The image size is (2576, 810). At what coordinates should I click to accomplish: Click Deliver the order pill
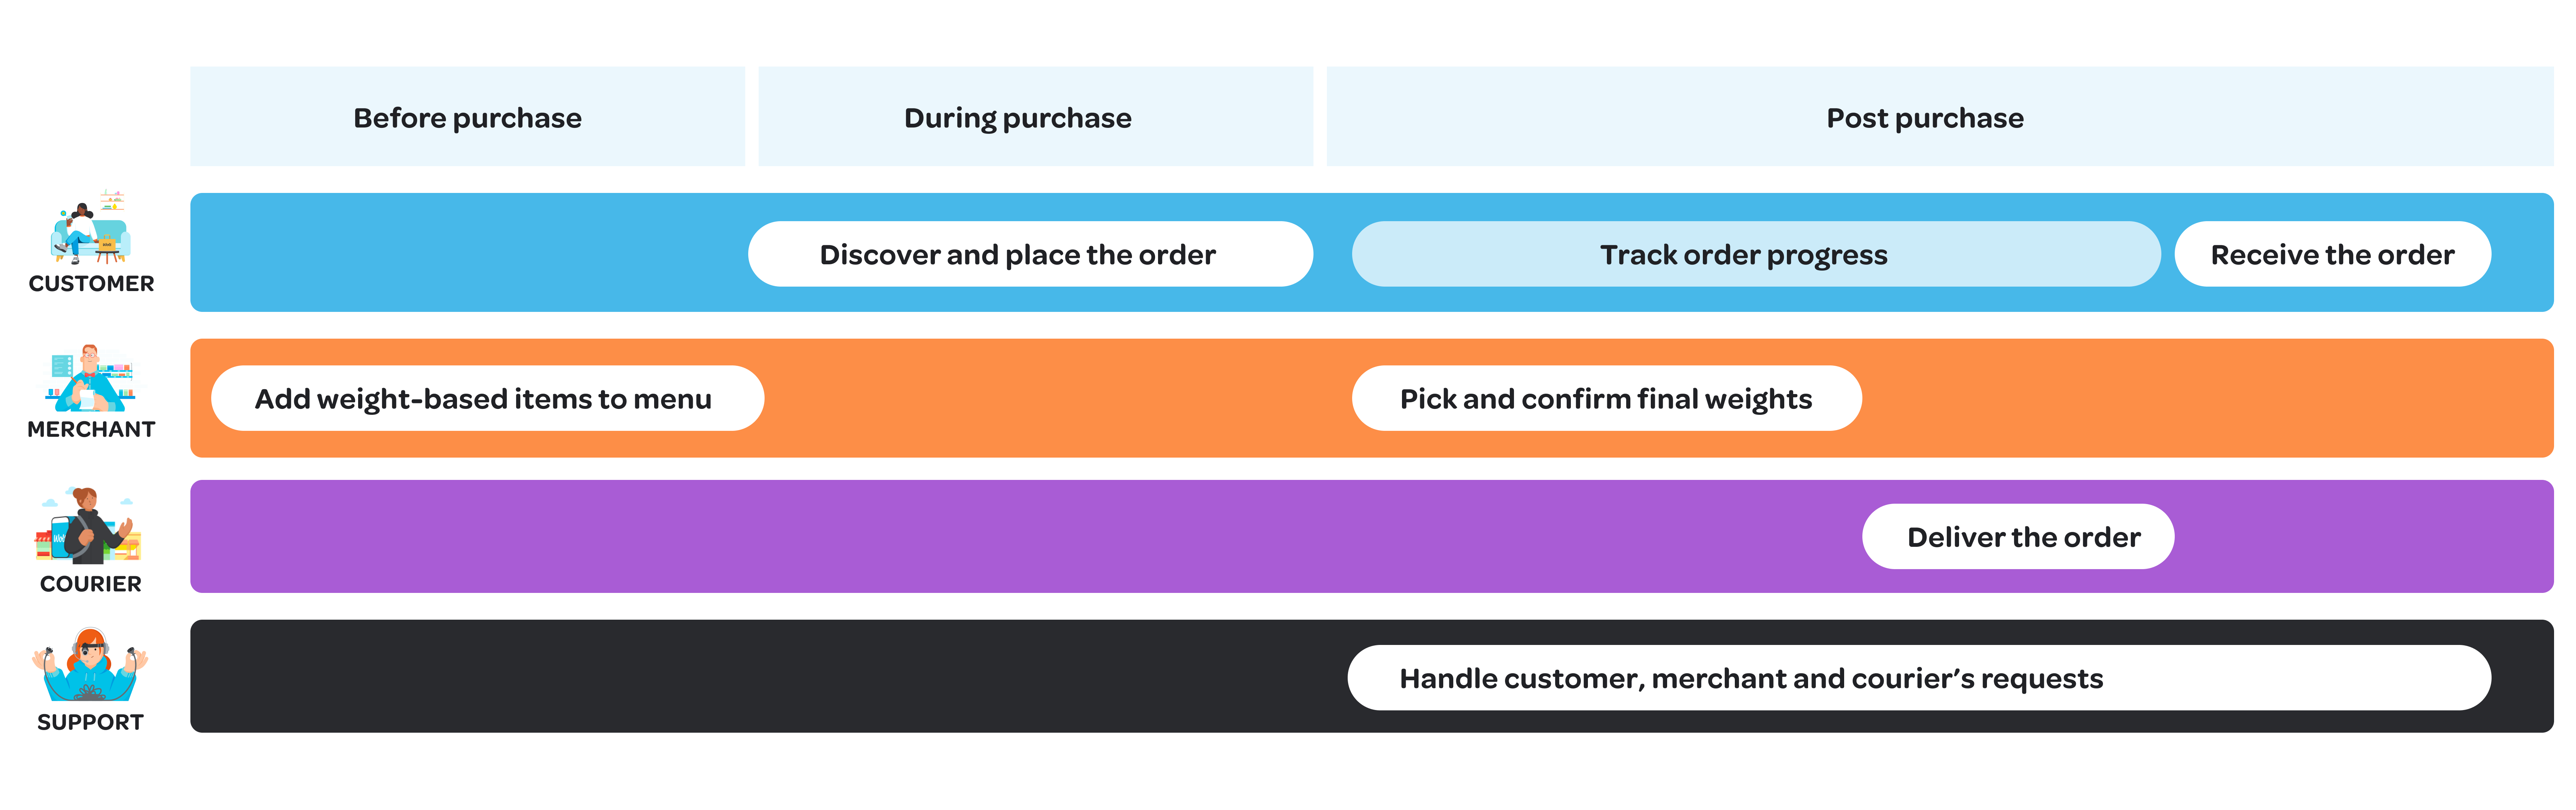coord(2018,537)
